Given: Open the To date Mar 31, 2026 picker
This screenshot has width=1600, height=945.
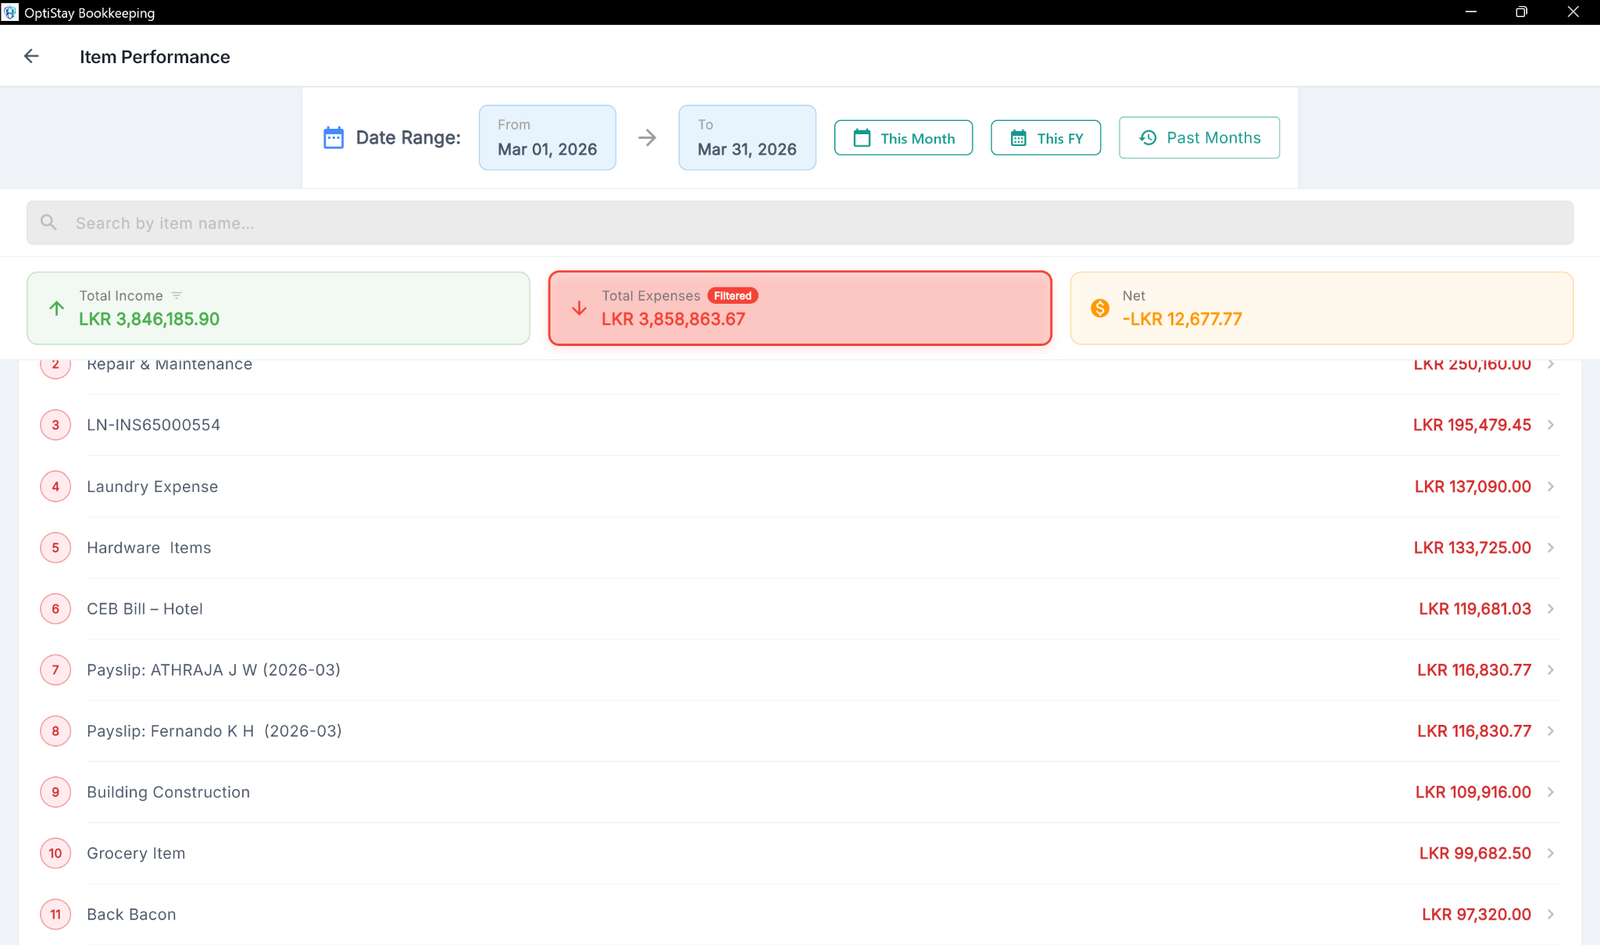Looking at the screenshot, I should coord(747,137).
